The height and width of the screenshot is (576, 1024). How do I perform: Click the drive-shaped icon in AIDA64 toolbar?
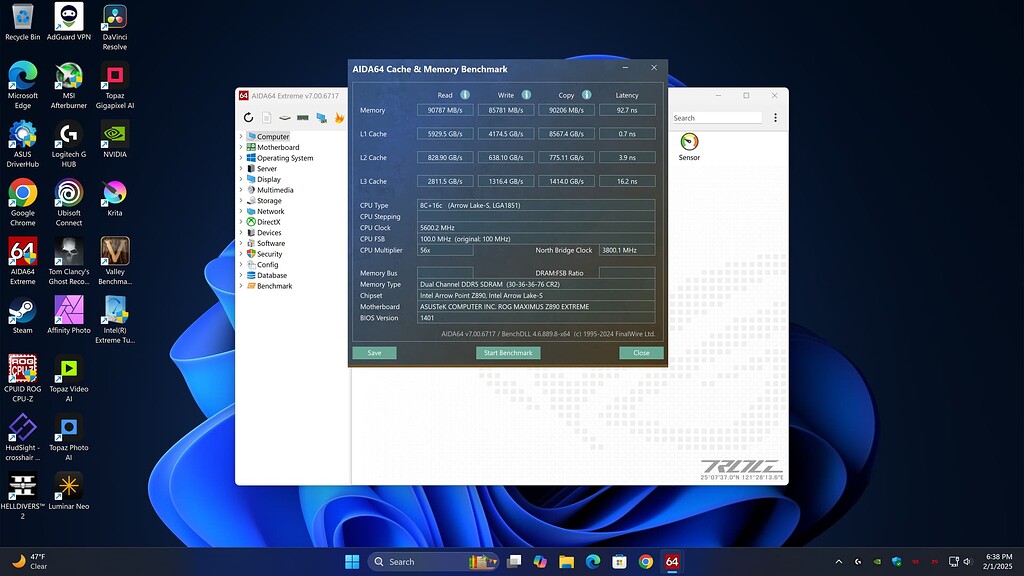285,118
